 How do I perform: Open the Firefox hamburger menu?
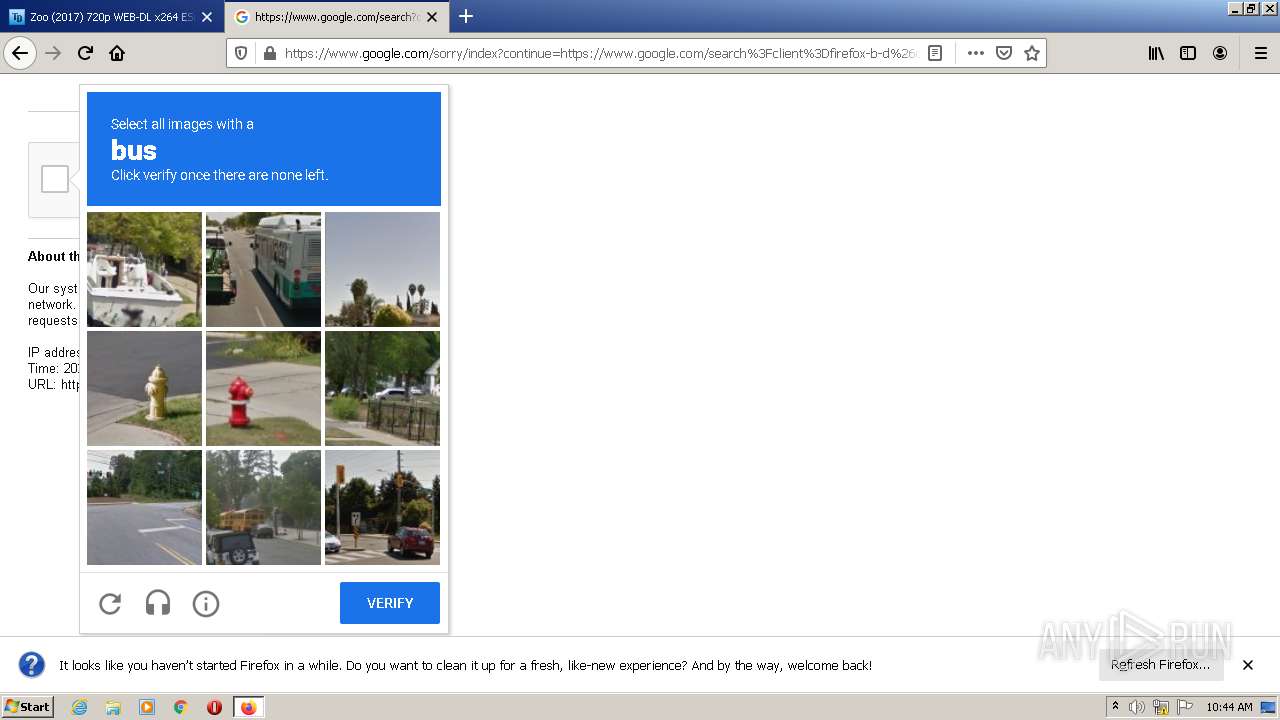(1260, 53)
